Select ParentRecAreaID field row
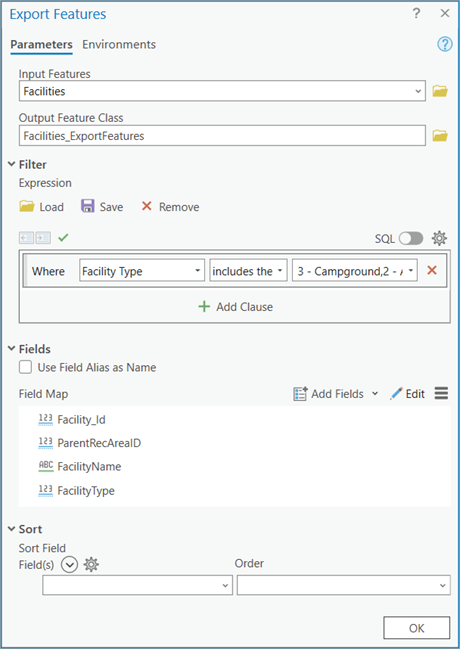460x649 pixels. pos(234,443)
